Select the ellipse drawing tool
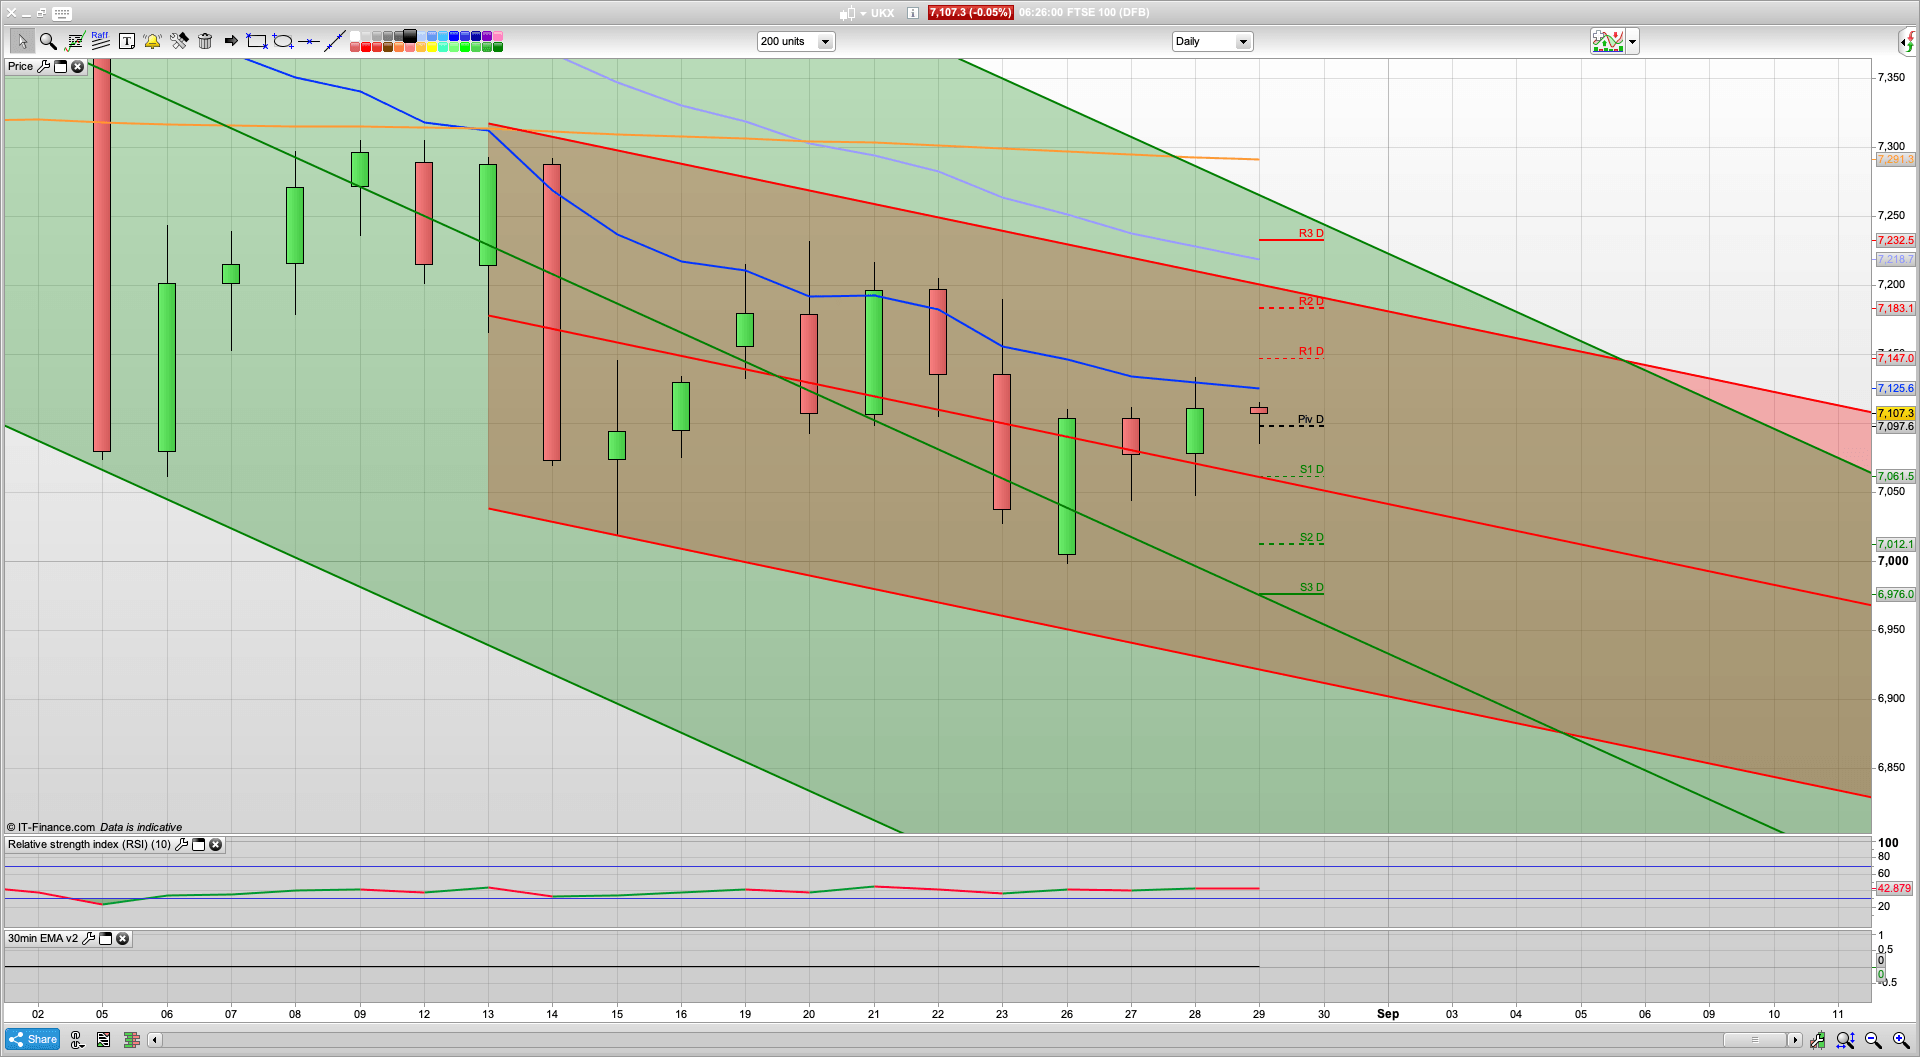The image size is (1920, 1057). pos(283,41)
